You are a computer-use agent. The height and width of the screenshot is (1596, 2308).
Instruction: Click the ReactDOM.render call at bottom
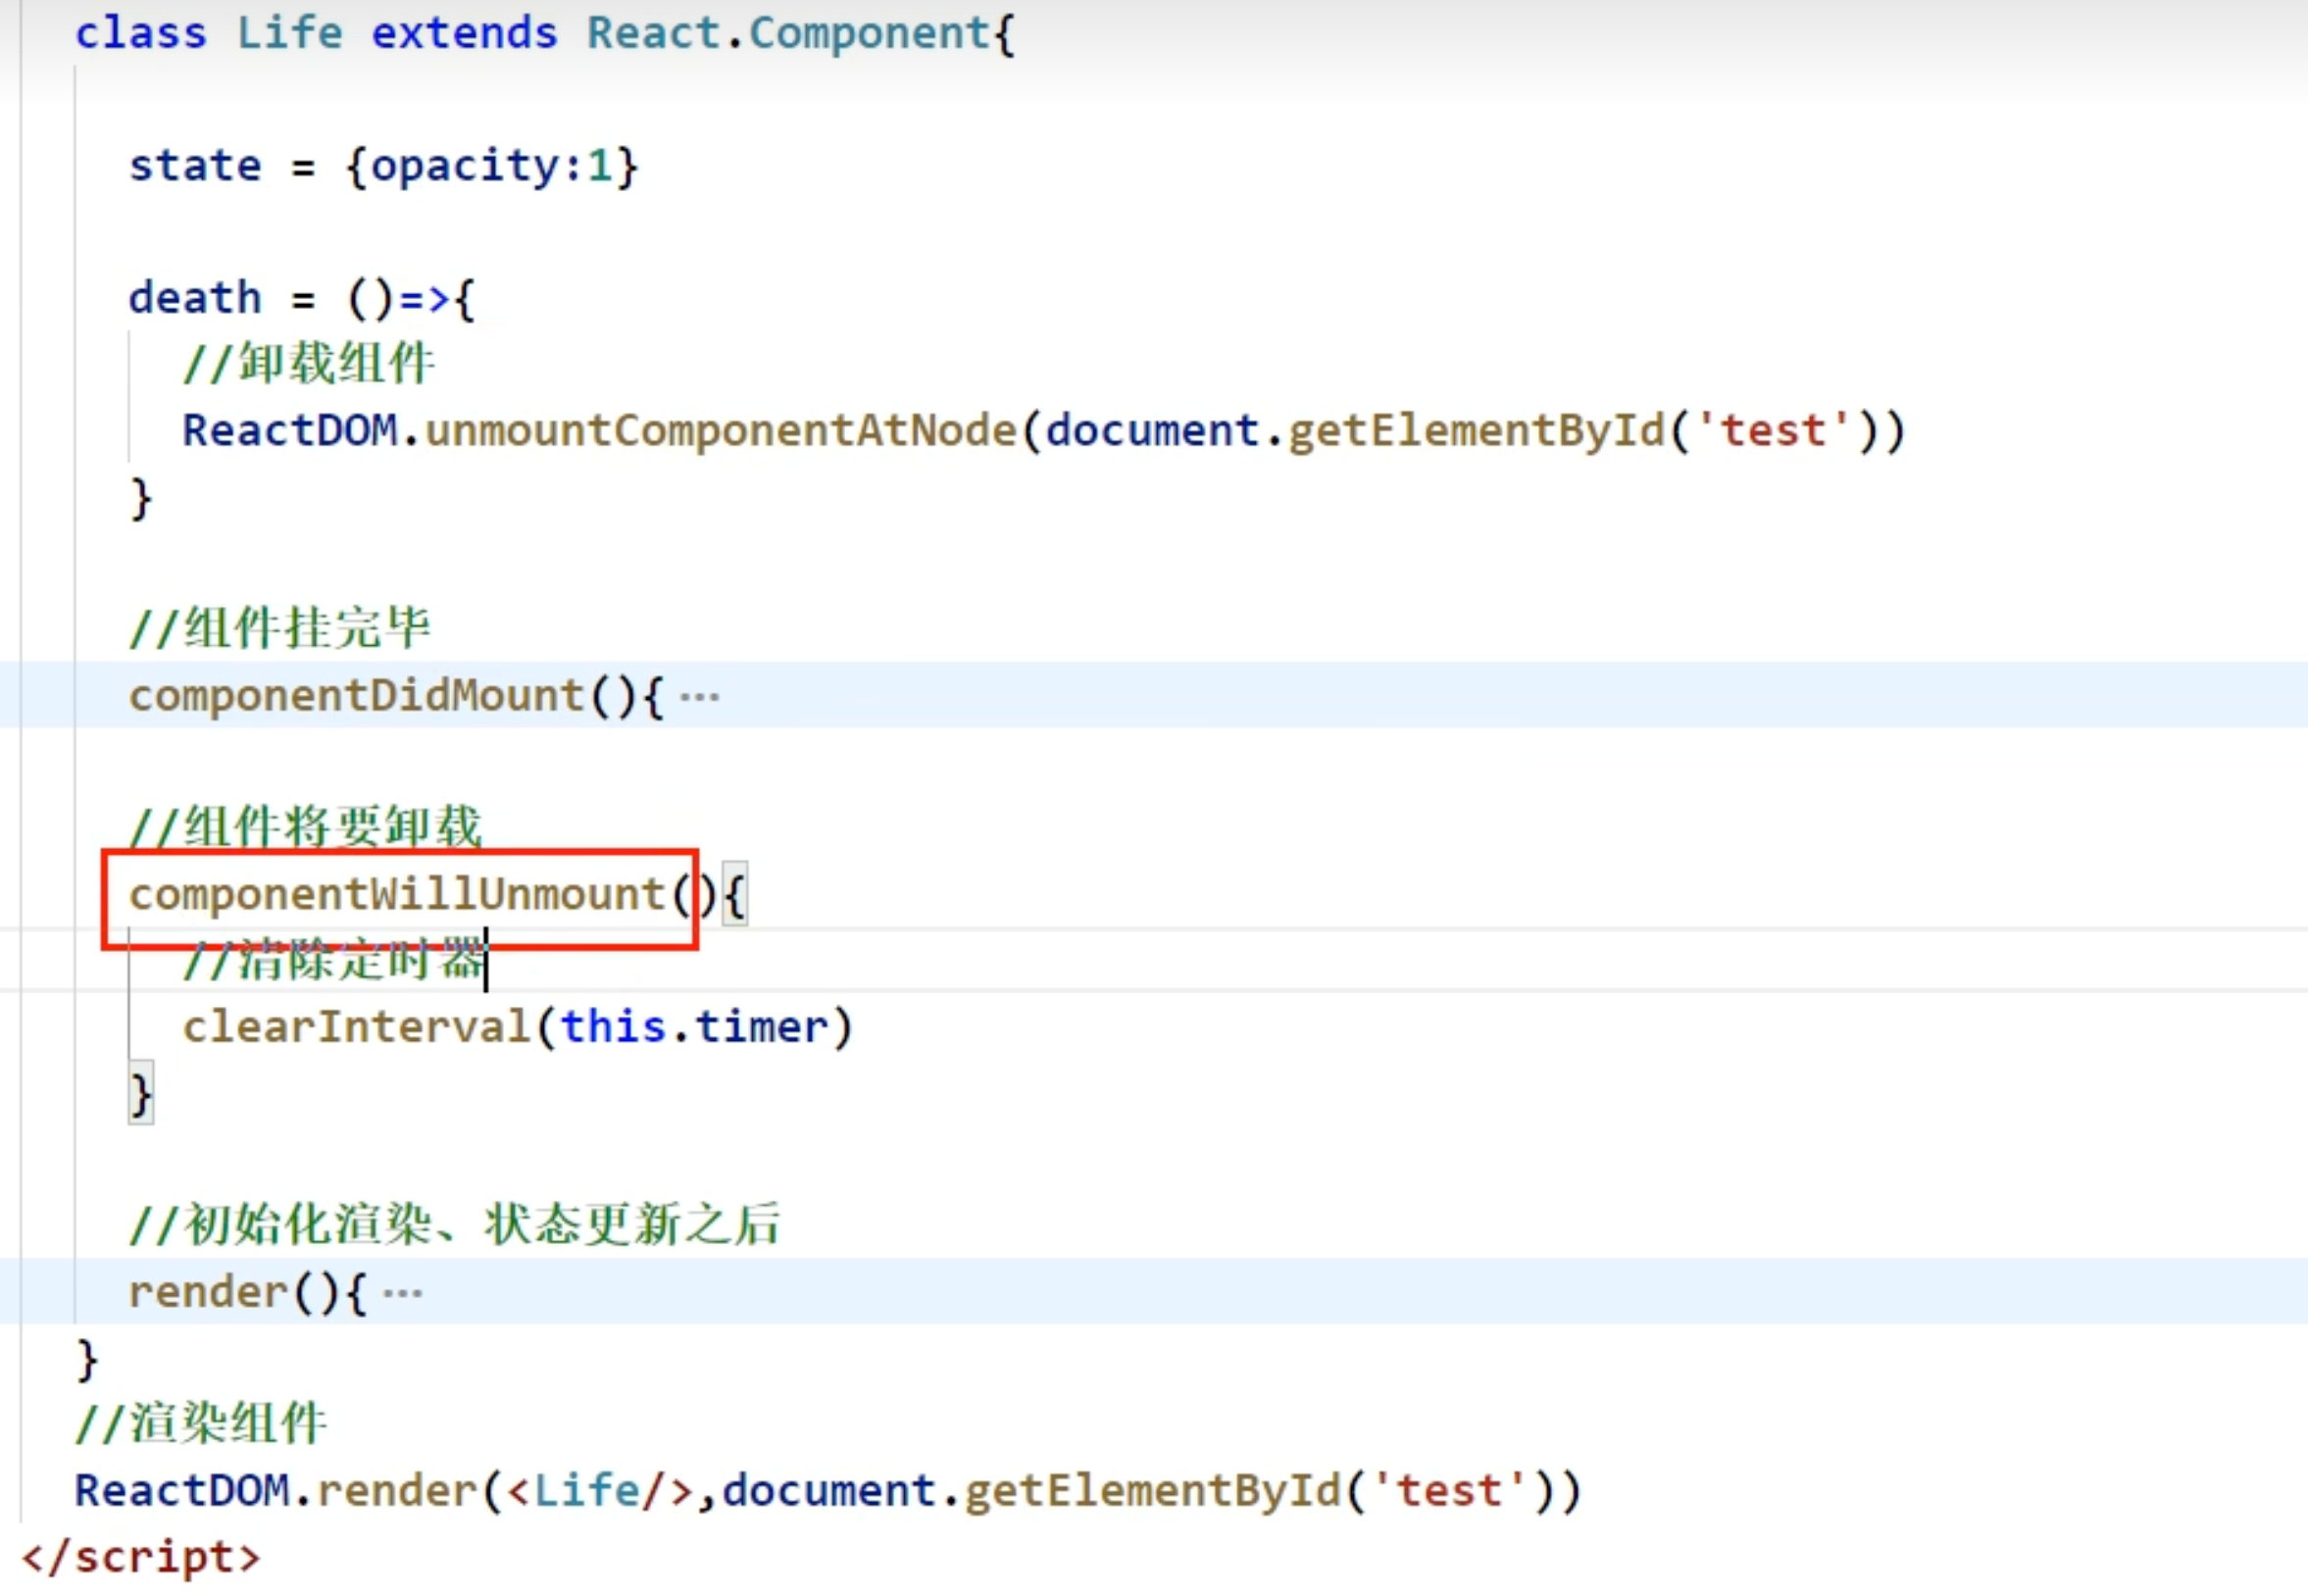(275, 1491)
